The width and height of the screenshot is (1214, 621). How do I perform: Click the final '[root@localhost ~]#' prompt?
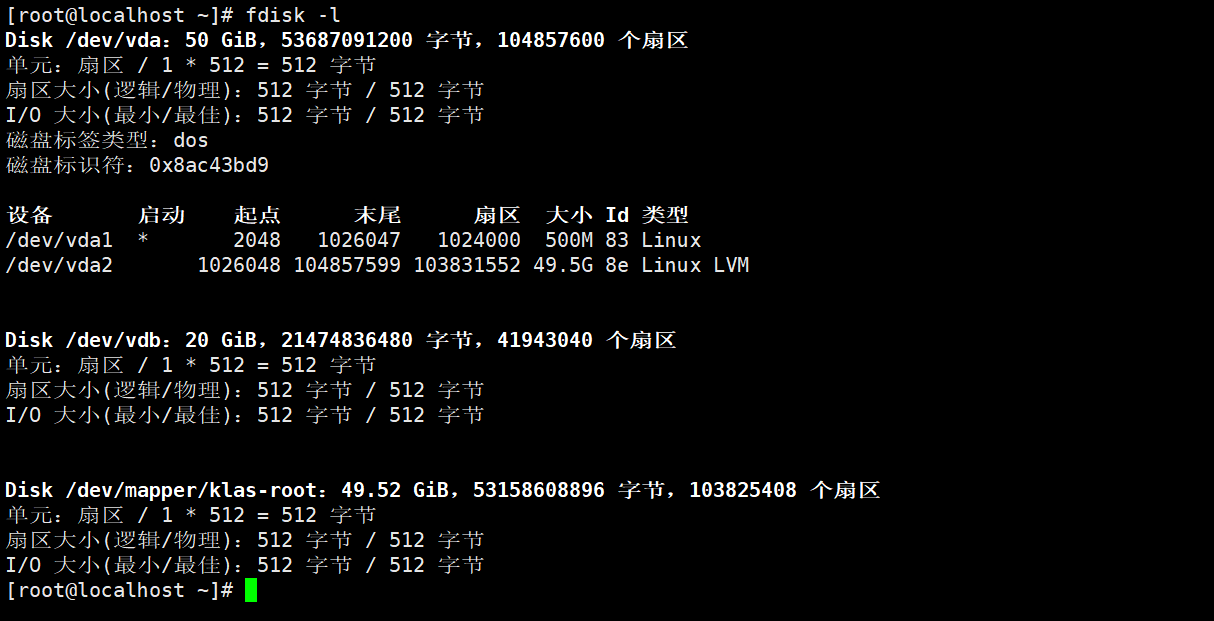point(119,590)
